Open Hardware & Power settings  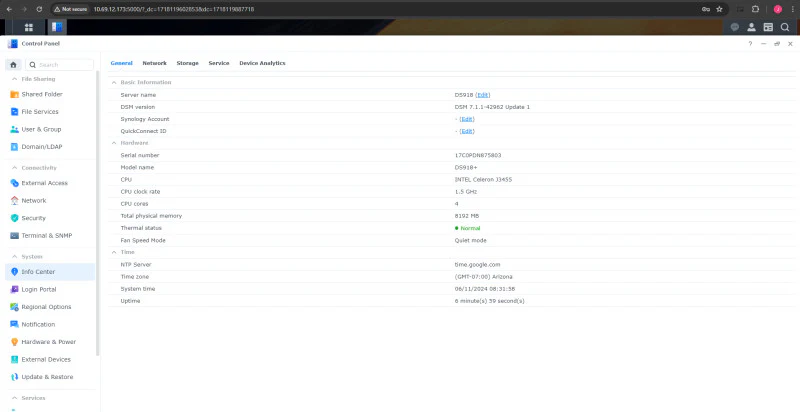[43, 342]
